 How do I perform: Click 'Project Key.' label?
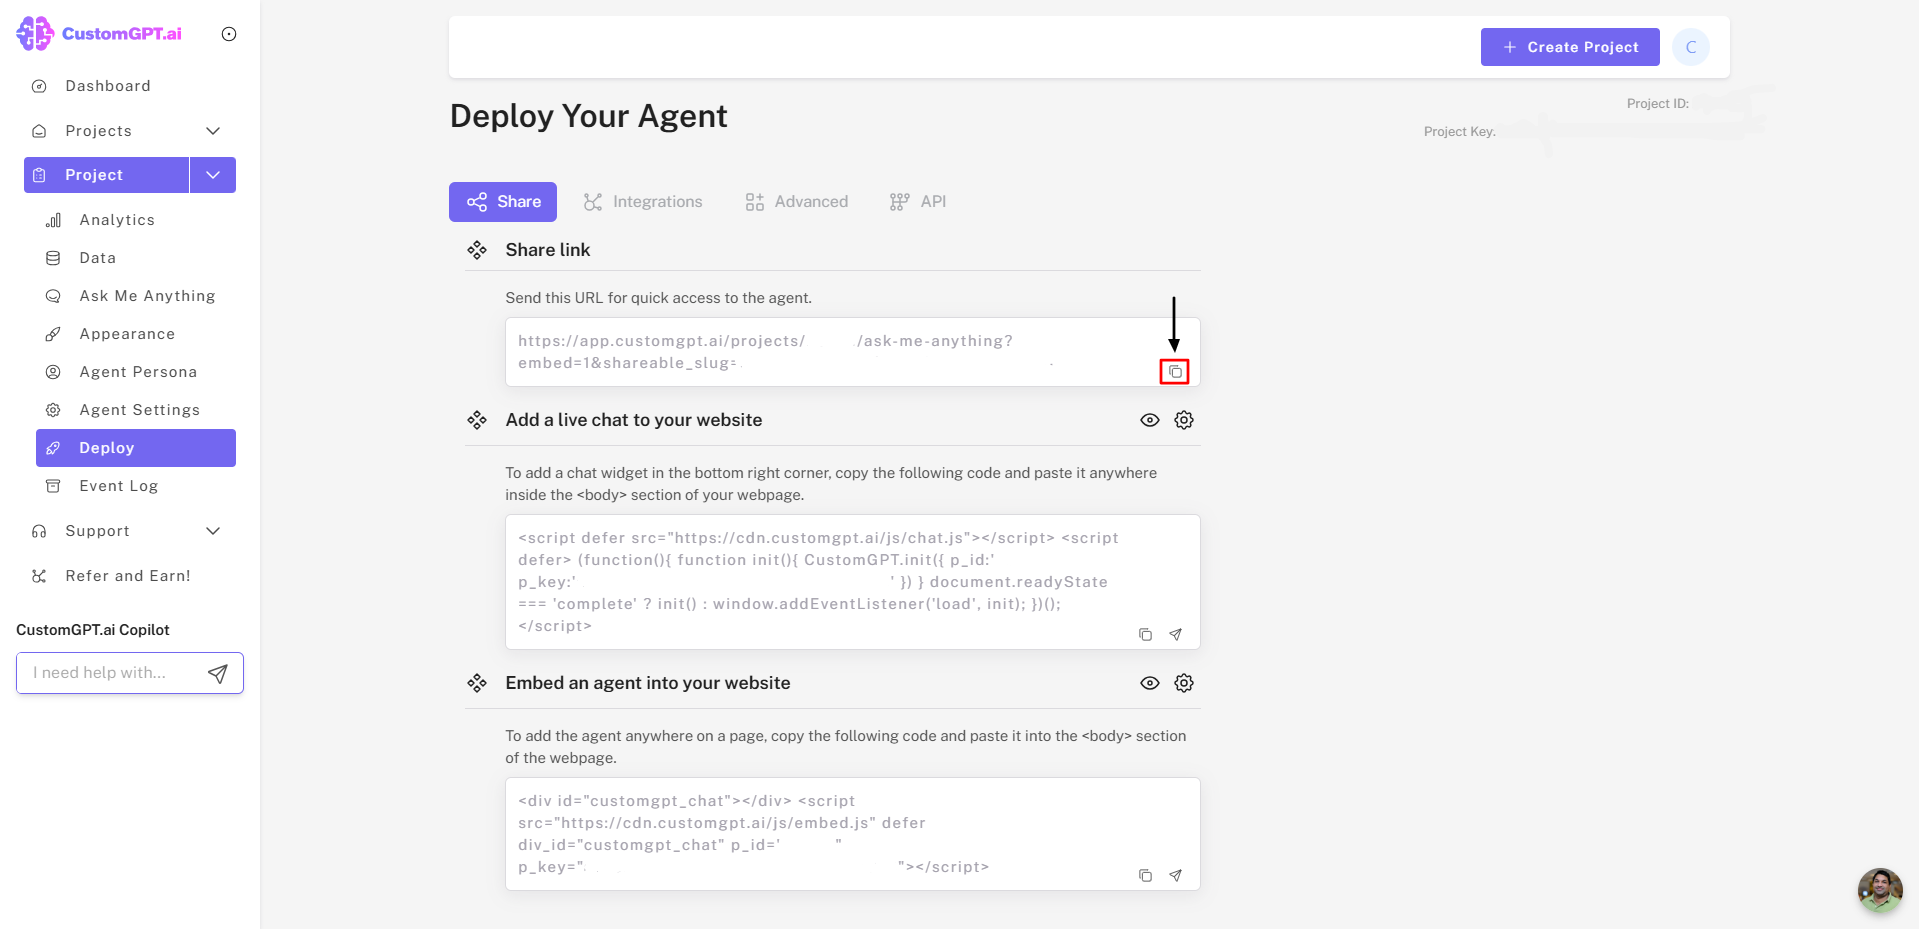coord(1460,132)
